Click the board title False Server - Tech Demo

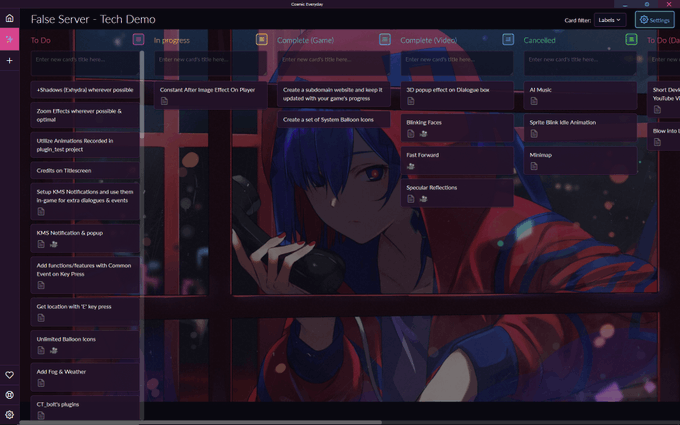coord(93,20)
